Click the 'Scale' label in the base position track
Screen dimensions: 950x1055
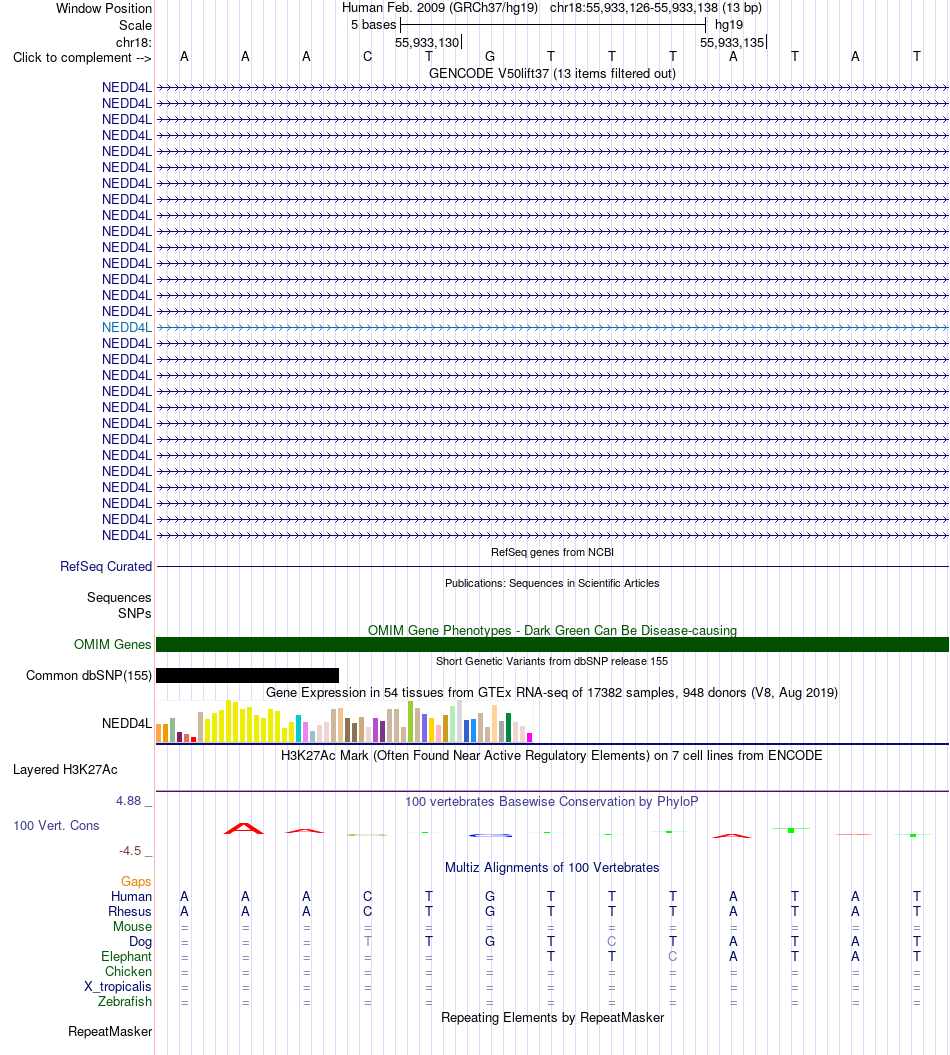[135, 26]
